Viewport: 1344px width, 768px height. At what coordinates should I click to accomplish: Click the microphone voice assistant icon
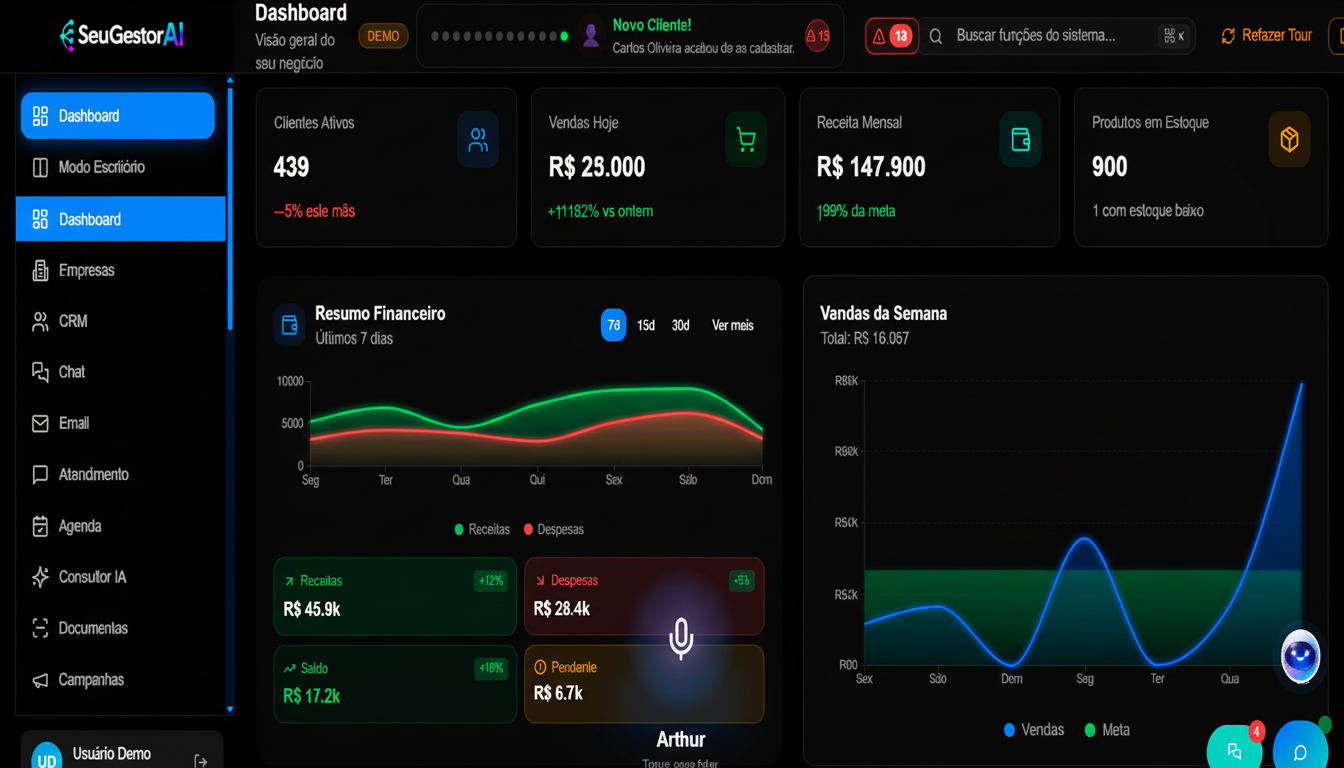click(x=681, y=638)
